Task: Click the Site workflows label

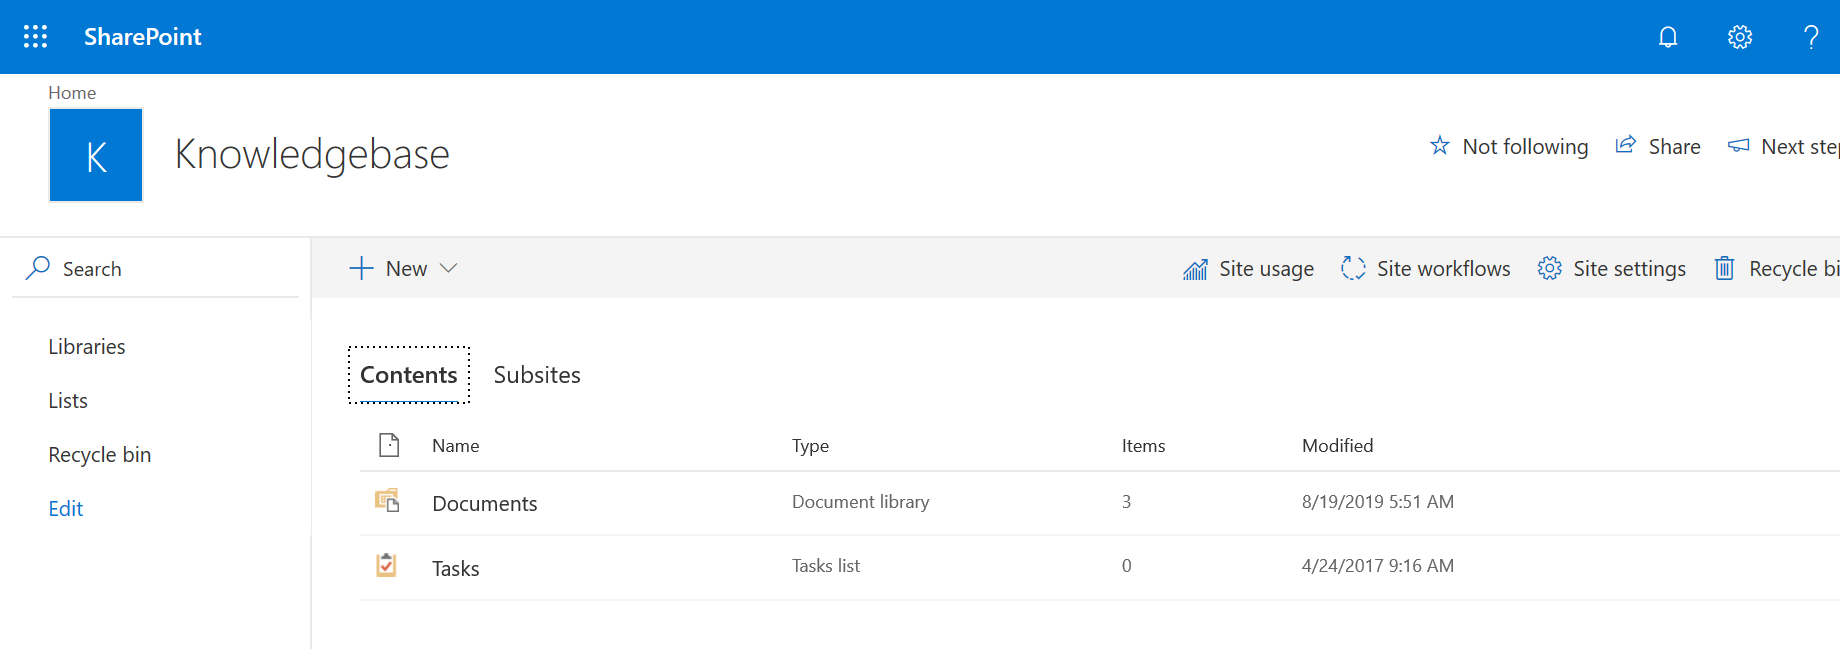Action: click(x=1443, y=269)
